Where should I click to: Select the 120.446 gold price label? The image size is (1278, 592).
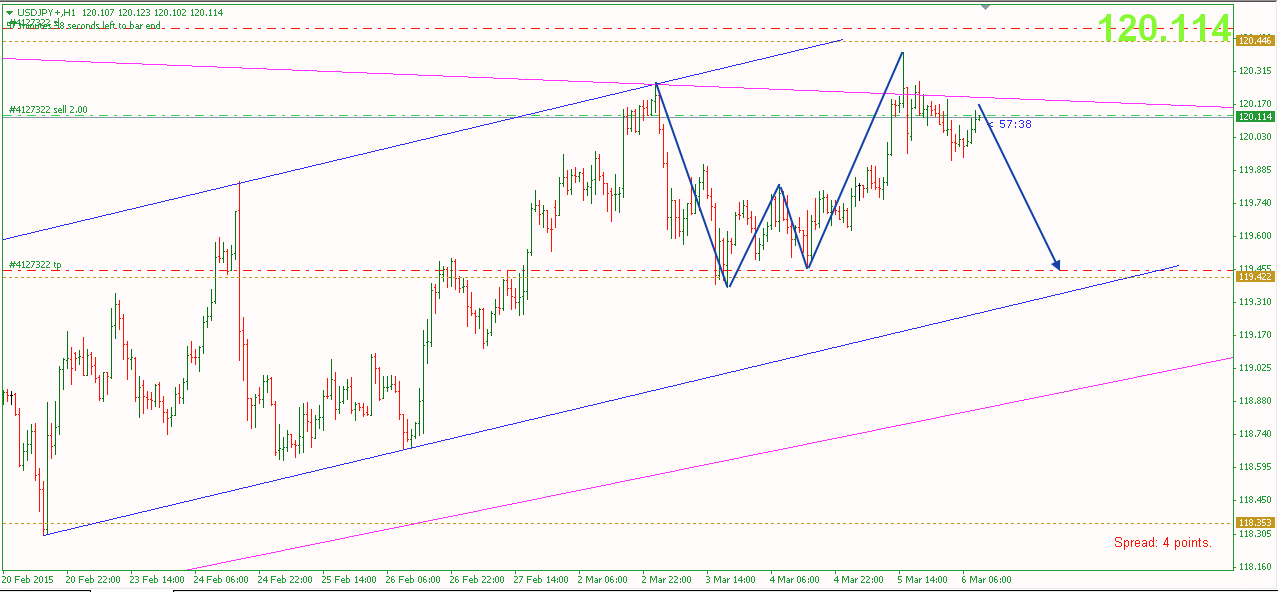pyautogui.click(x=1255, y=41)
